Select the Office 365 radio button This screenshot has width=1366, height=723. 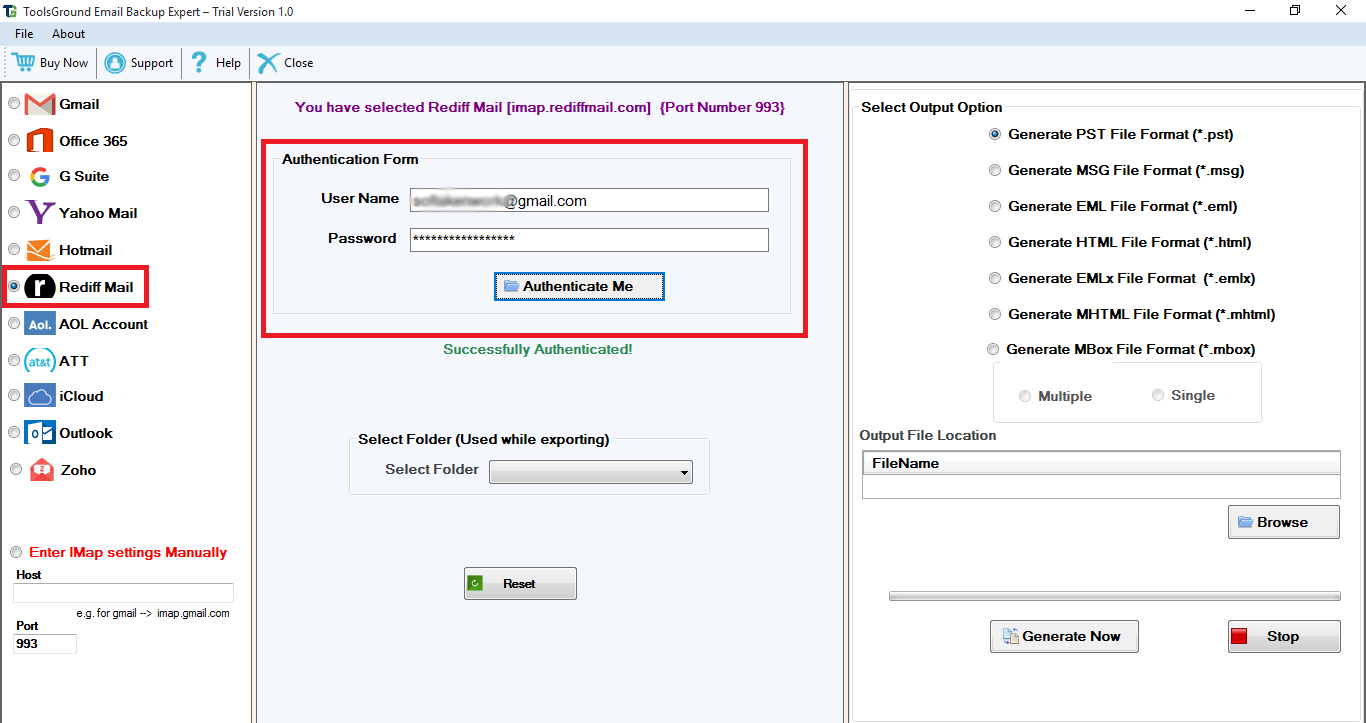pos(14,140)
